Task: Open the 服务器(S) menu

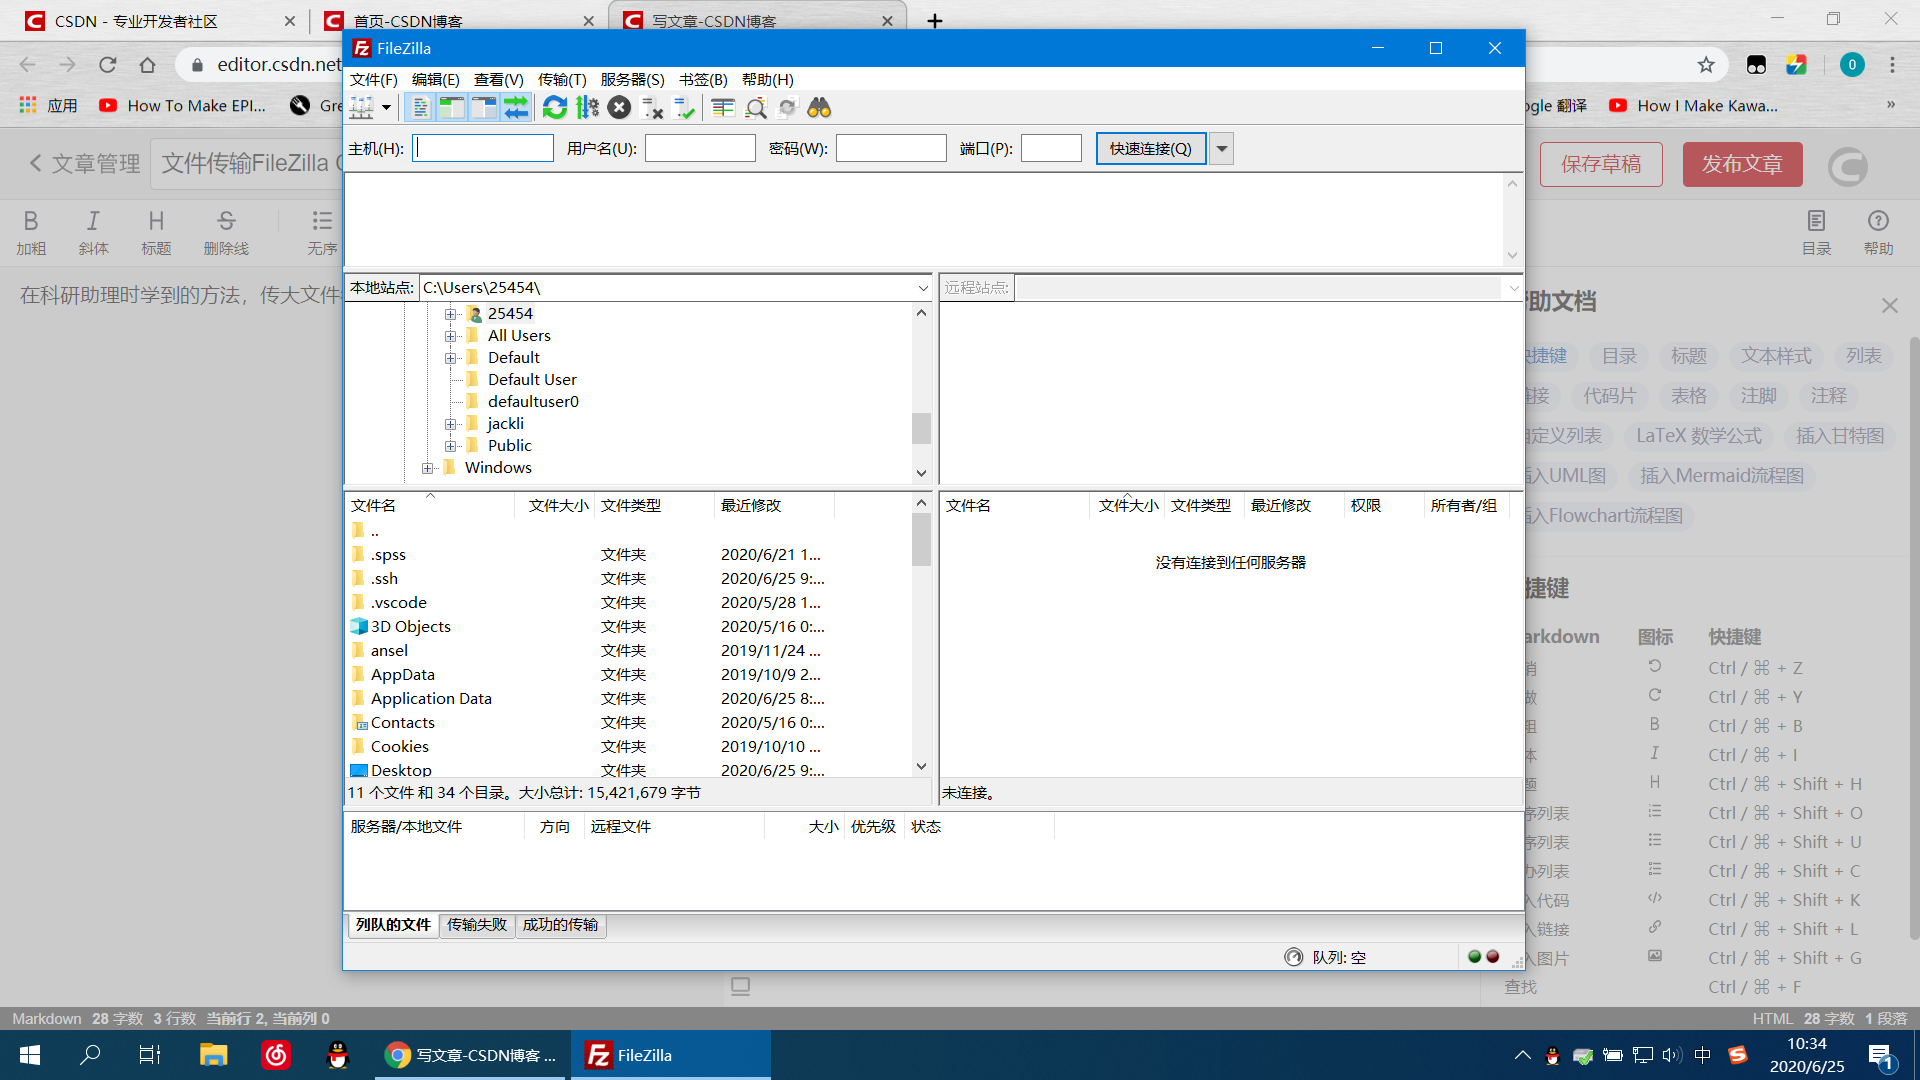Action: pos(632,79)
